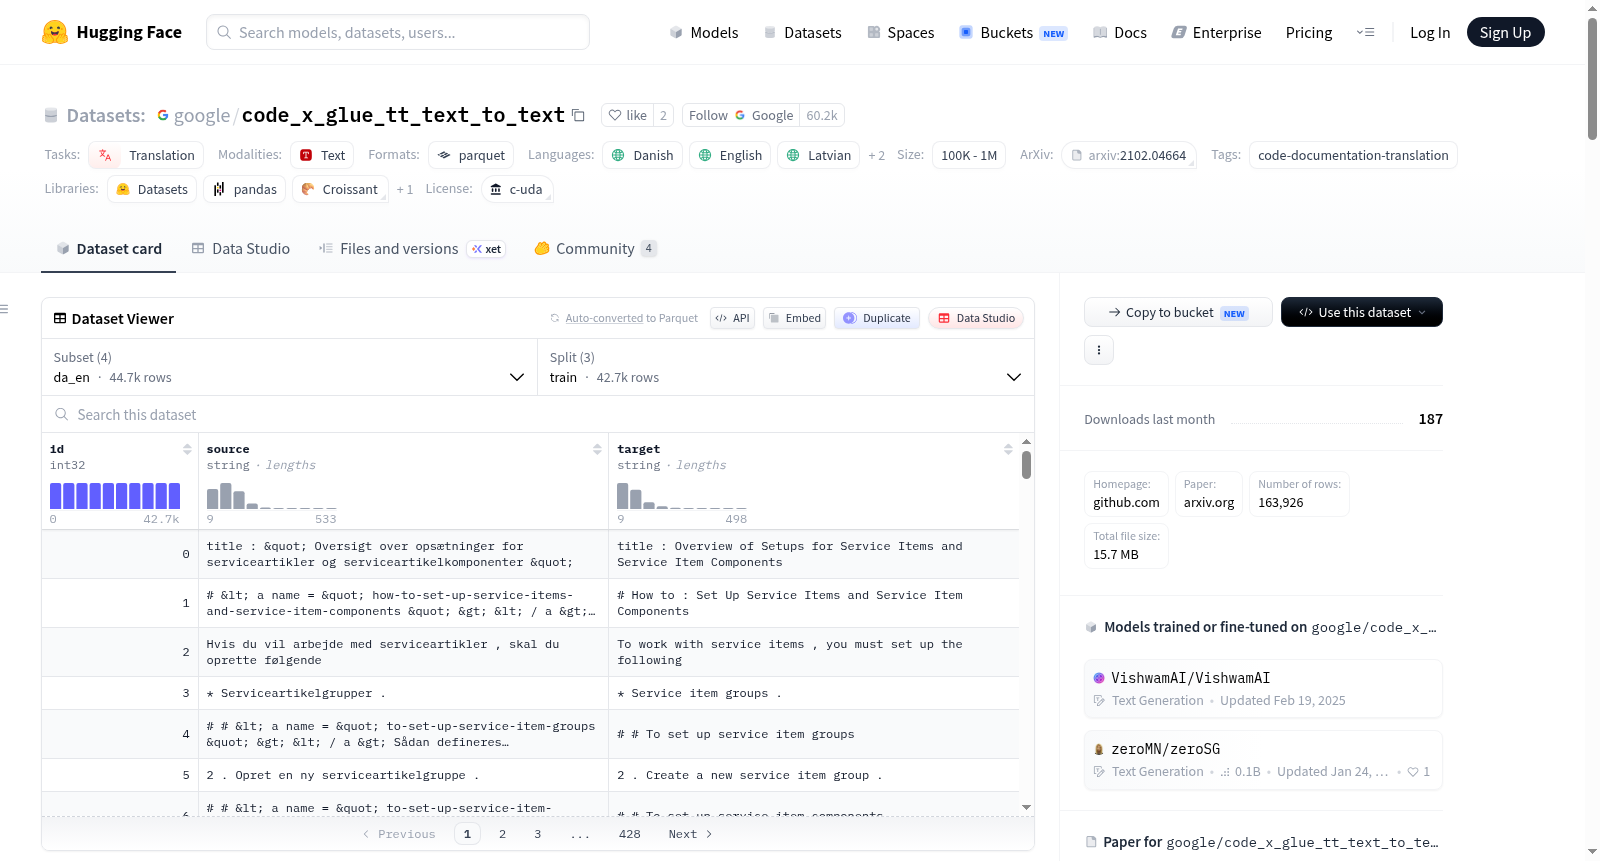Click sort arrows on source column
The width and height of the screenshot is (1600, 861).
coord(597,449)
